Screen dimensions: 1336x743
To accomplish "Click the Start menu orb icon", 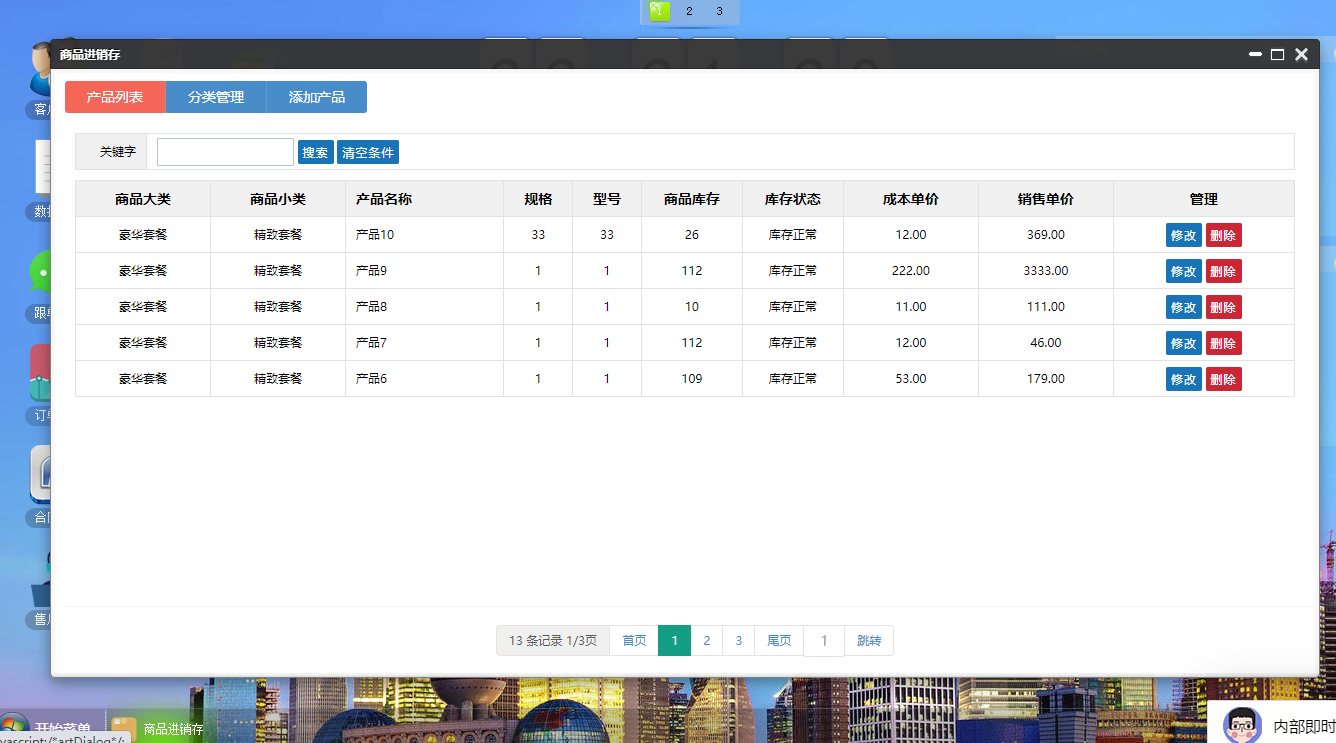I will pos(14,728).
